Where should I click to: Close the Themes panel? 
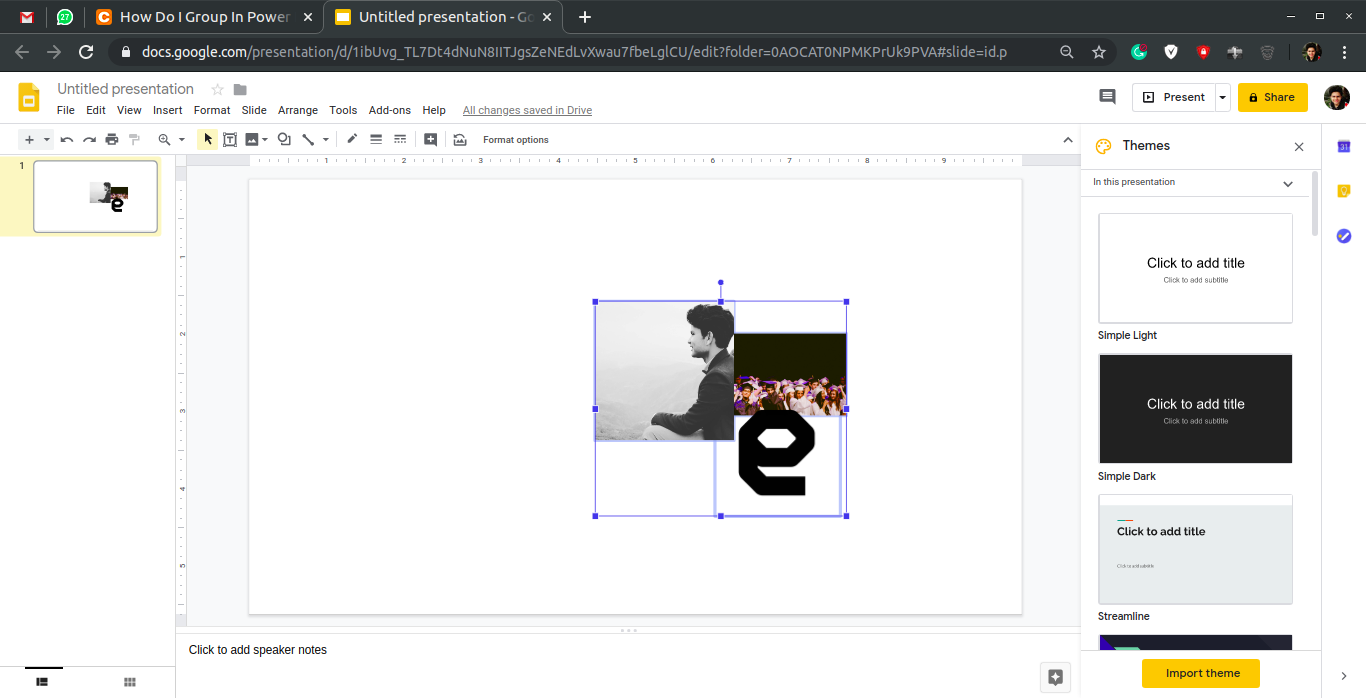click(x=1299, y=147)
